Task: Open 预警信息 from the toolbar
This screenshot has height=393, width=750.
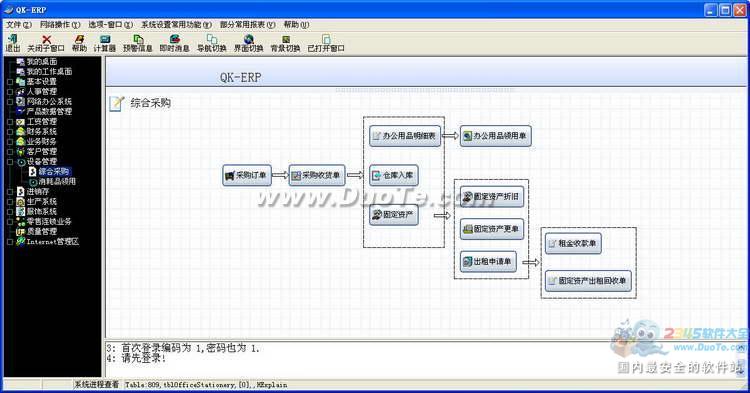Action: pos(138,43)
